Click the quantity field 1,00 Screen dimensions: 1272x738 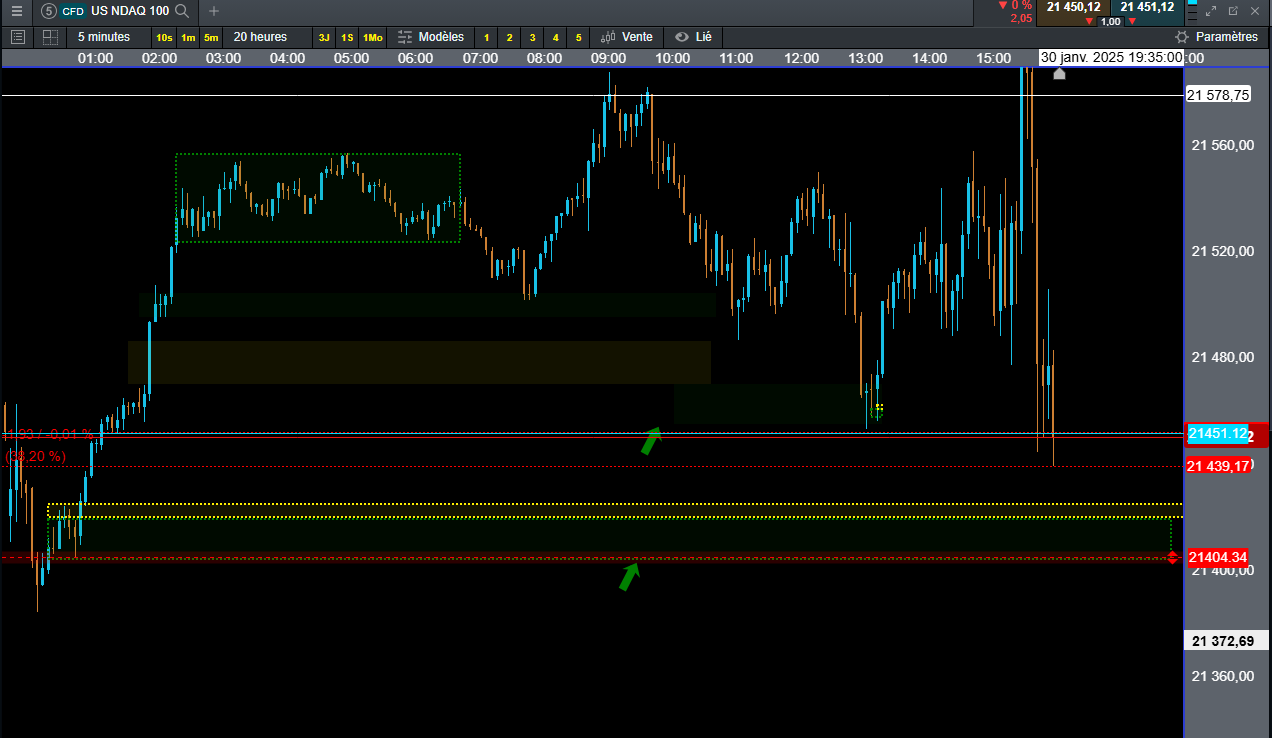tap(1110, 21)
